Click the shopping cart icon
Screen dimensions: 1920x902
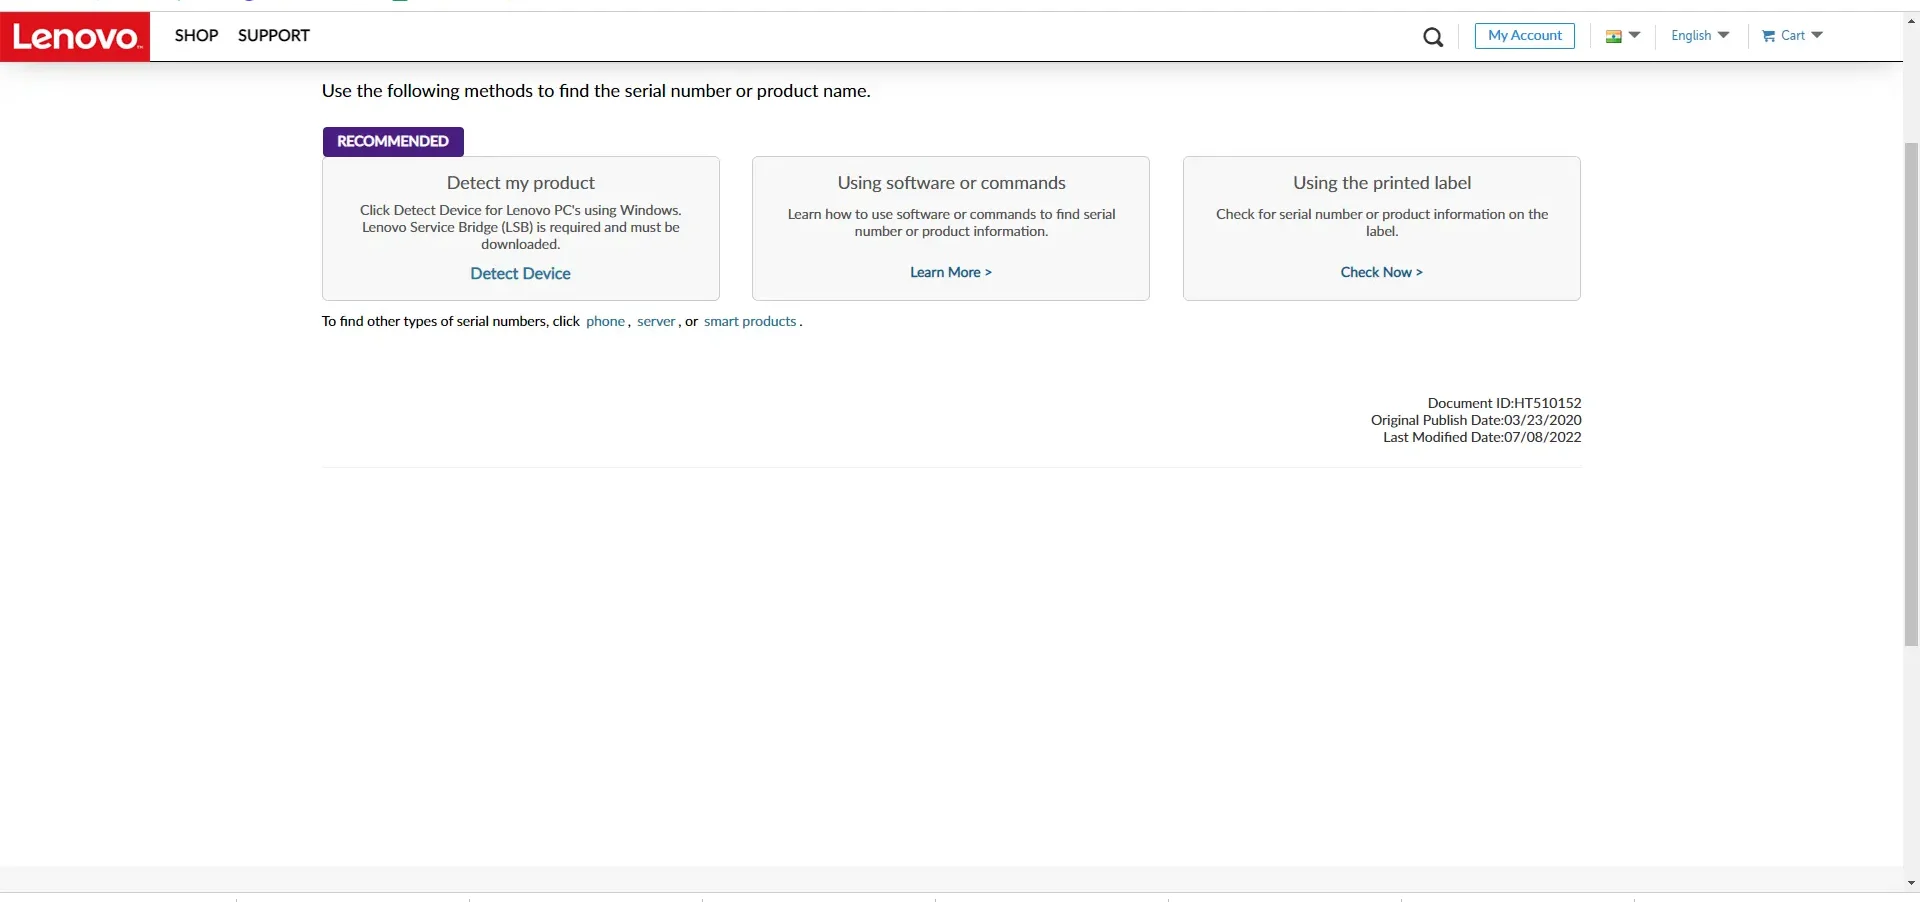pos(1768,36)
